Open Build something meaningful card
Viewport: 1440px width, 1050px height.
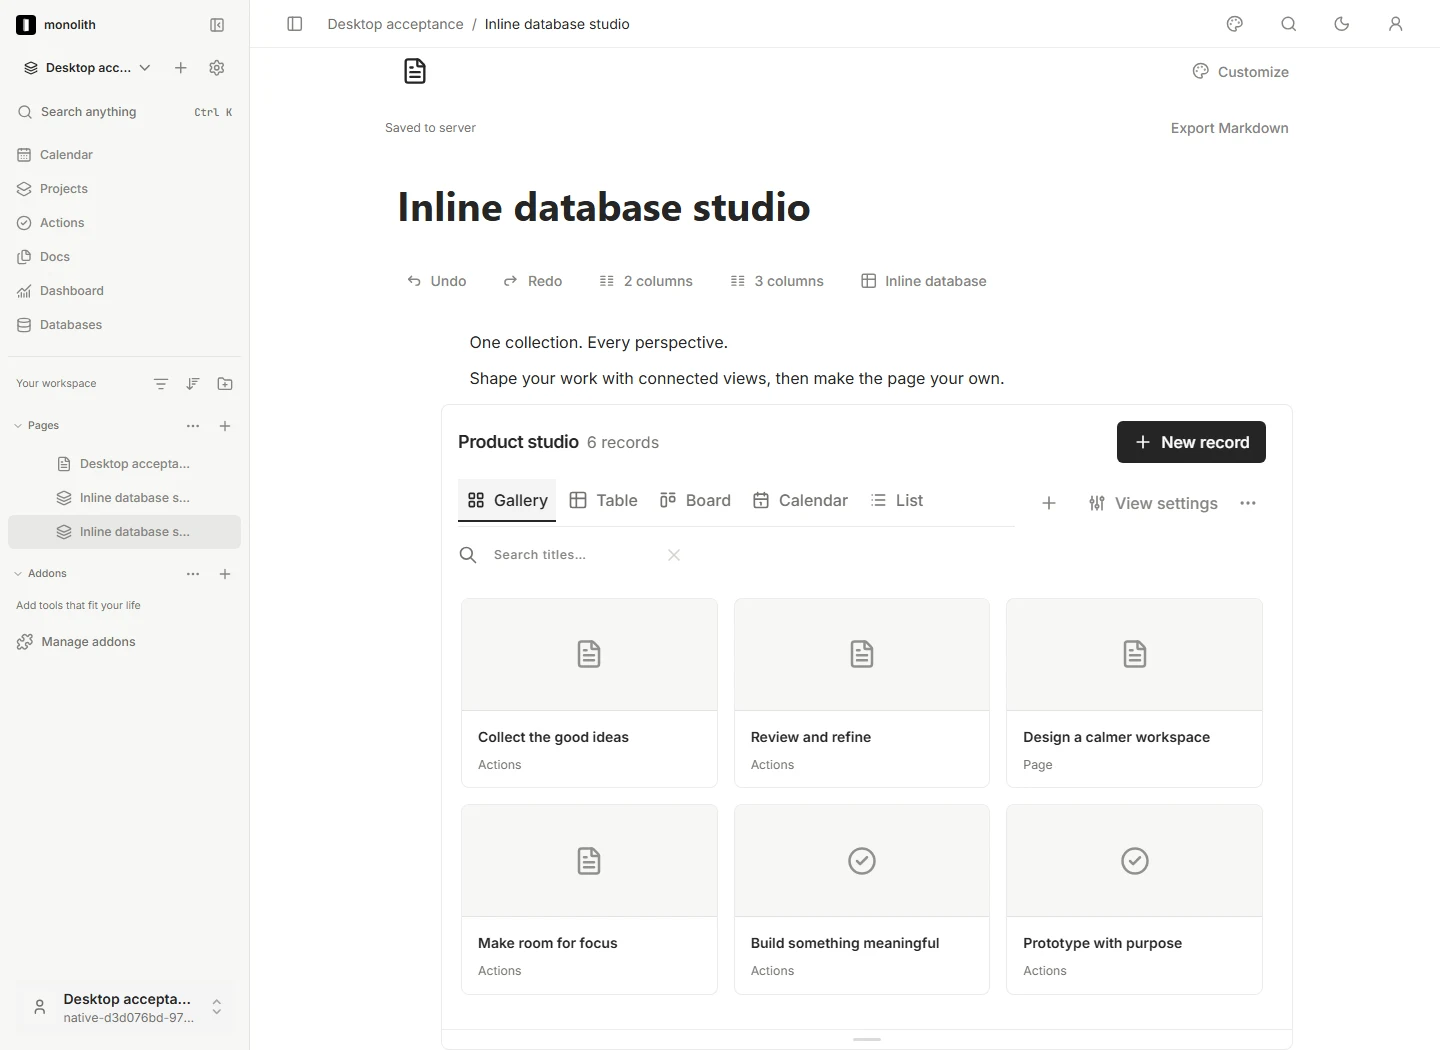click(x=862, y=899)
